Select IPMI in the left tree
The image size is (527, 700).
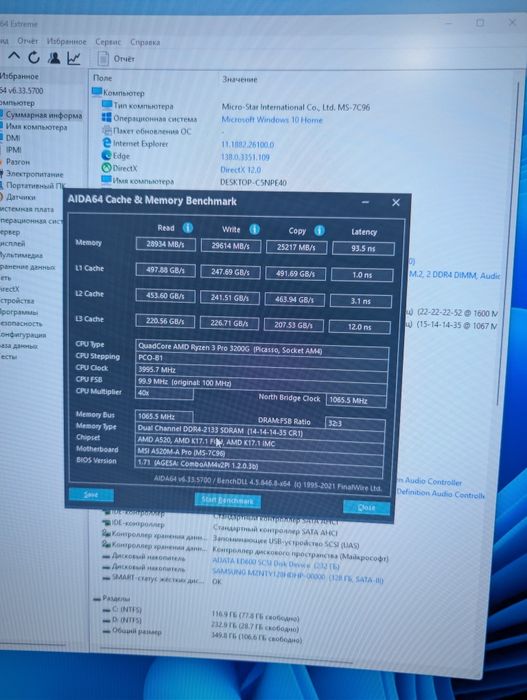13,150
